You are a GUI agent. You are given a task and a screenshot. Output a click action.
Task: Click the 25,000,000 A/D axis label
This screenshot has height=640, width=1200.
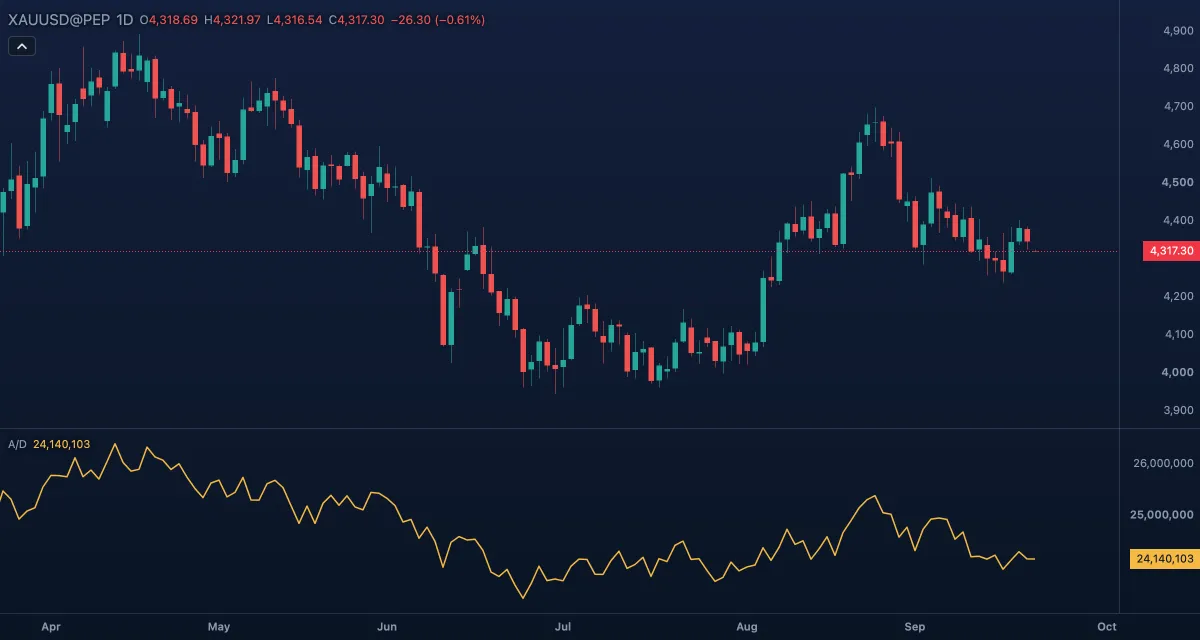tap(1164, 515)
